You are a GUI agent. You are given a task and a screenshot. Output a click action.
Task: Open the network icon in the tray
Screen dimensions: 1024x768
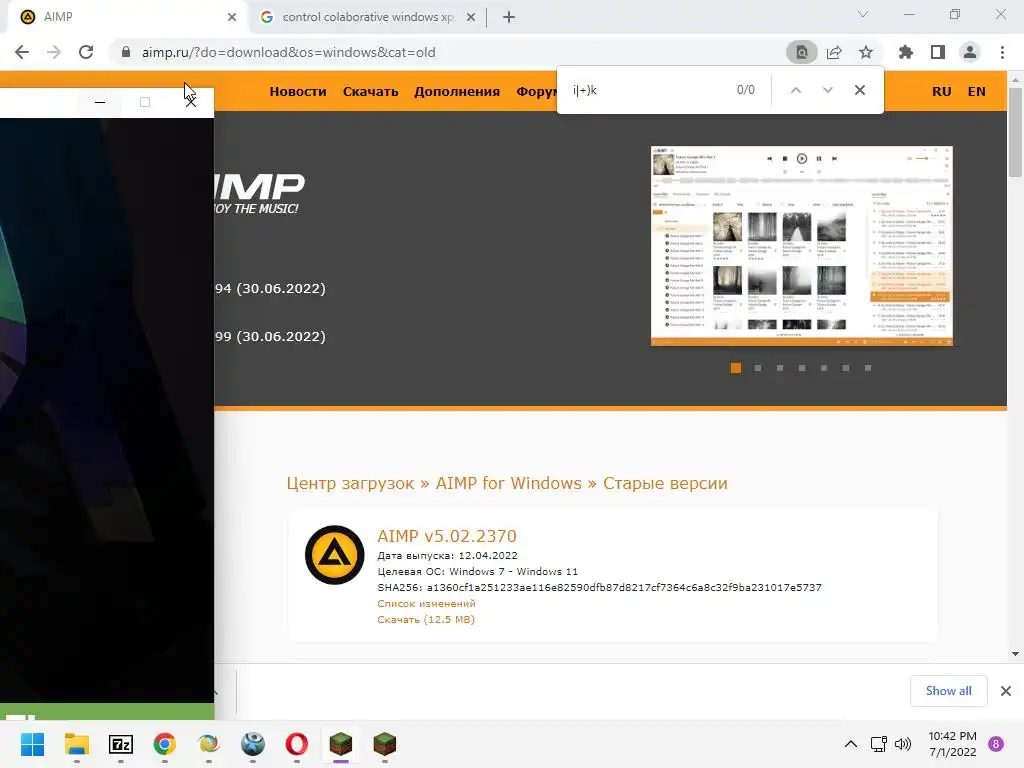point(878,744)
